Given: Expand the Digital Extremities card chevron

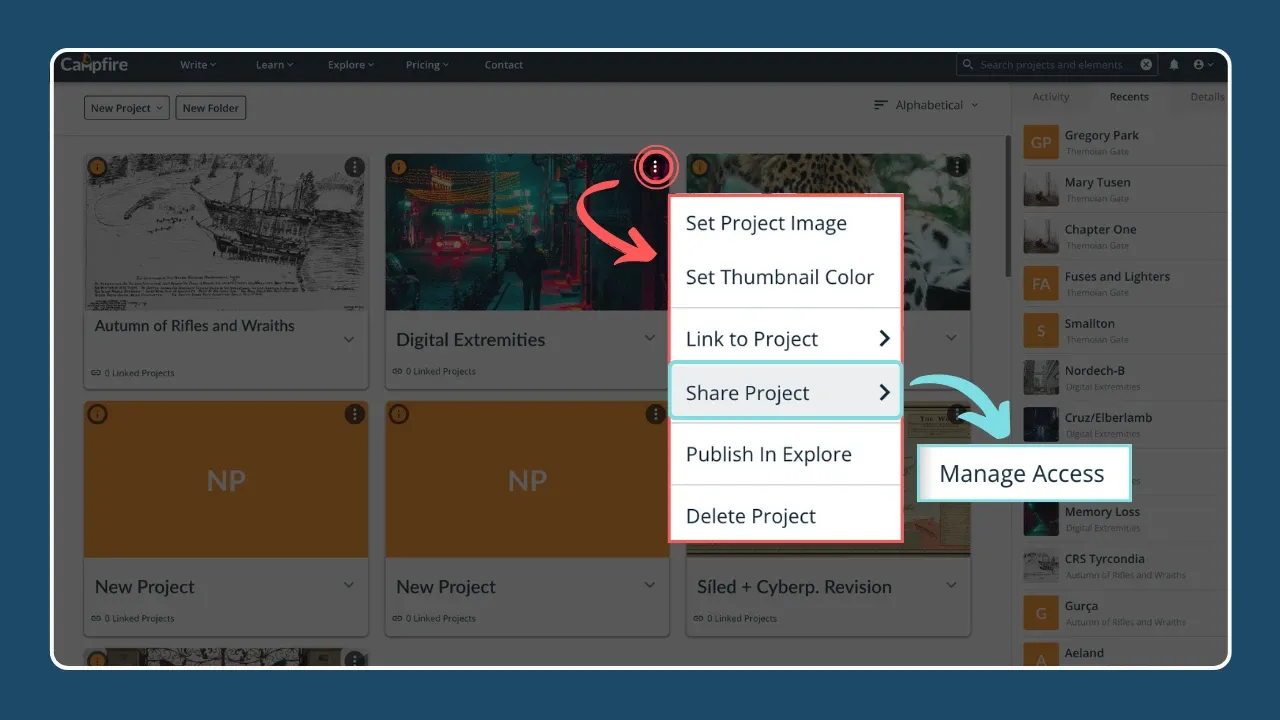Looking at the screenshot, I should pos(650,339).
